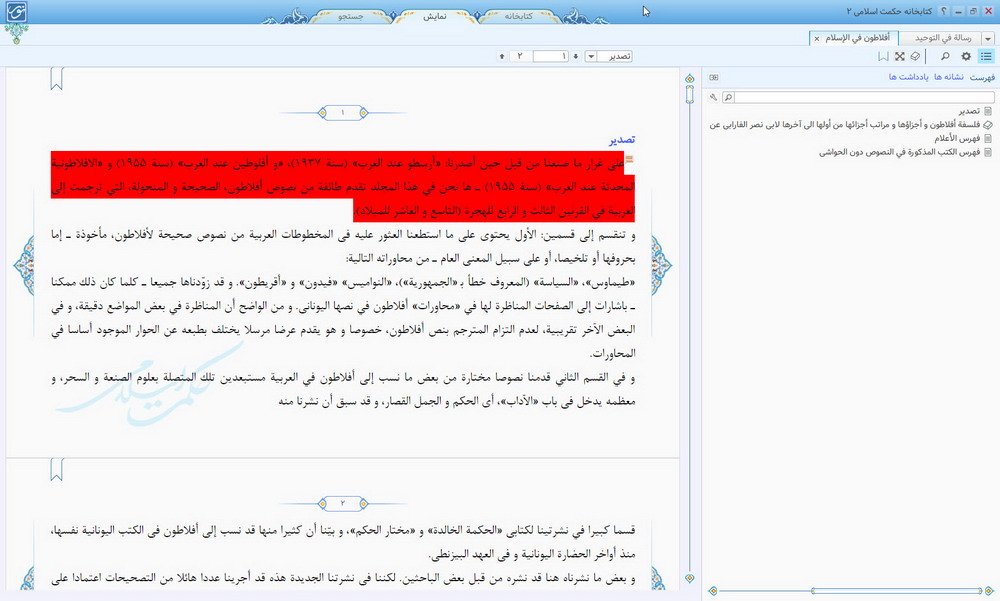Click the page icon next to فهرس الأعلام
Image resolution: width=1000 pixels, height=601 pixels.
988,138
